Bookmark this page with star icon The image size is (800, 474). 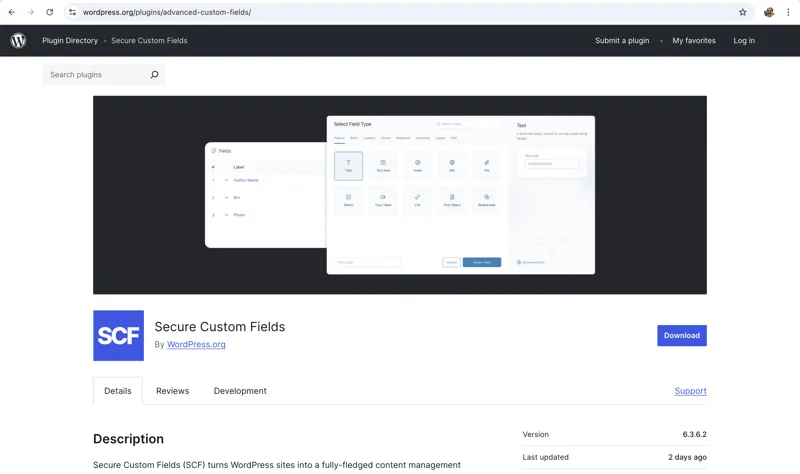[x=743, y=12]
